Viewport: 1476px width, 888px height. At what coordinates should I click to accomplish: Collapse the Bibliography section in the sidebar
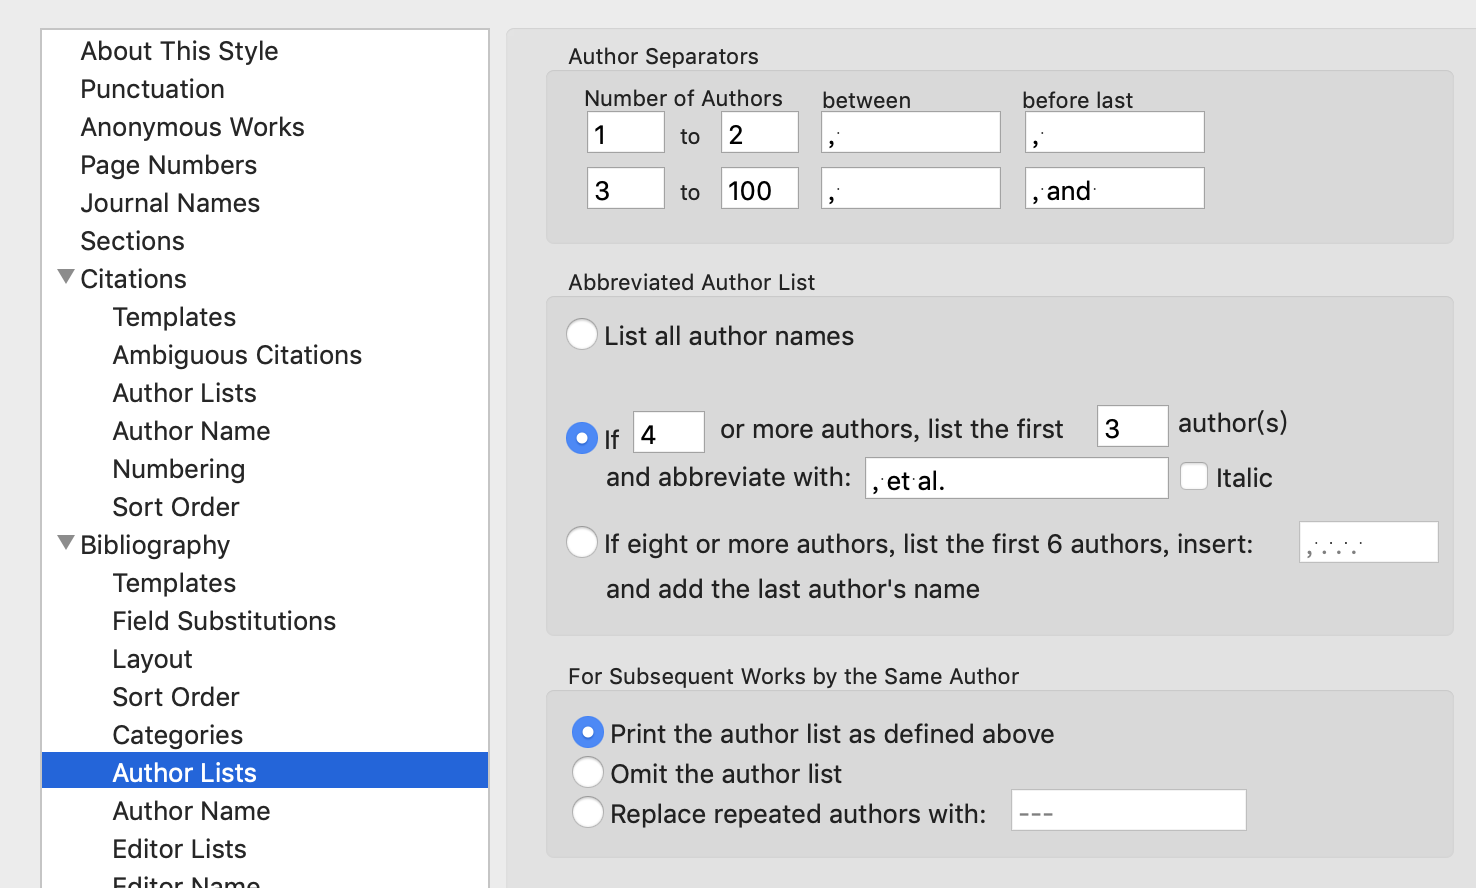pyautogui.click(x=65, y=543)
